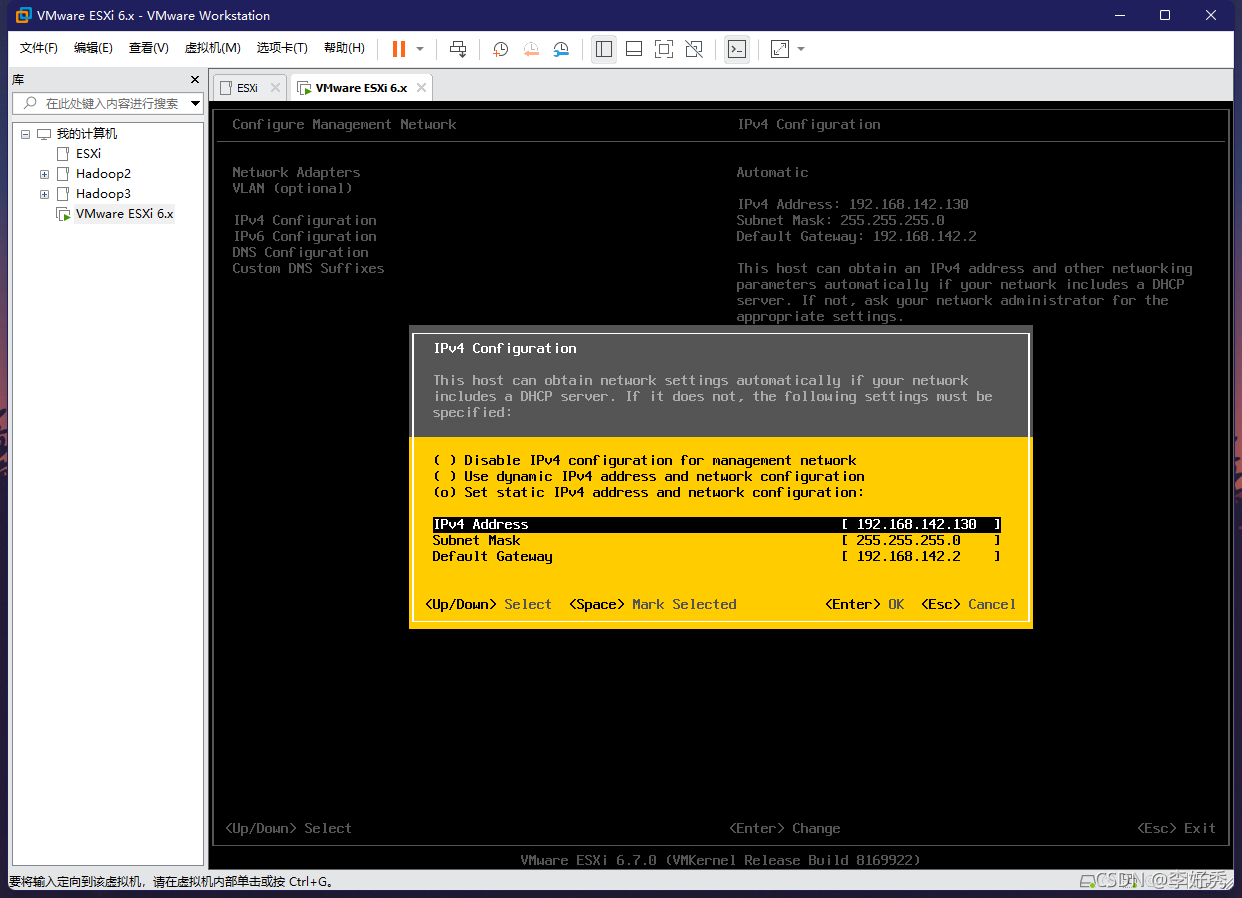
Task: Select Disable IPv4 configuration radio option
Action: click(x=644, y=460)
